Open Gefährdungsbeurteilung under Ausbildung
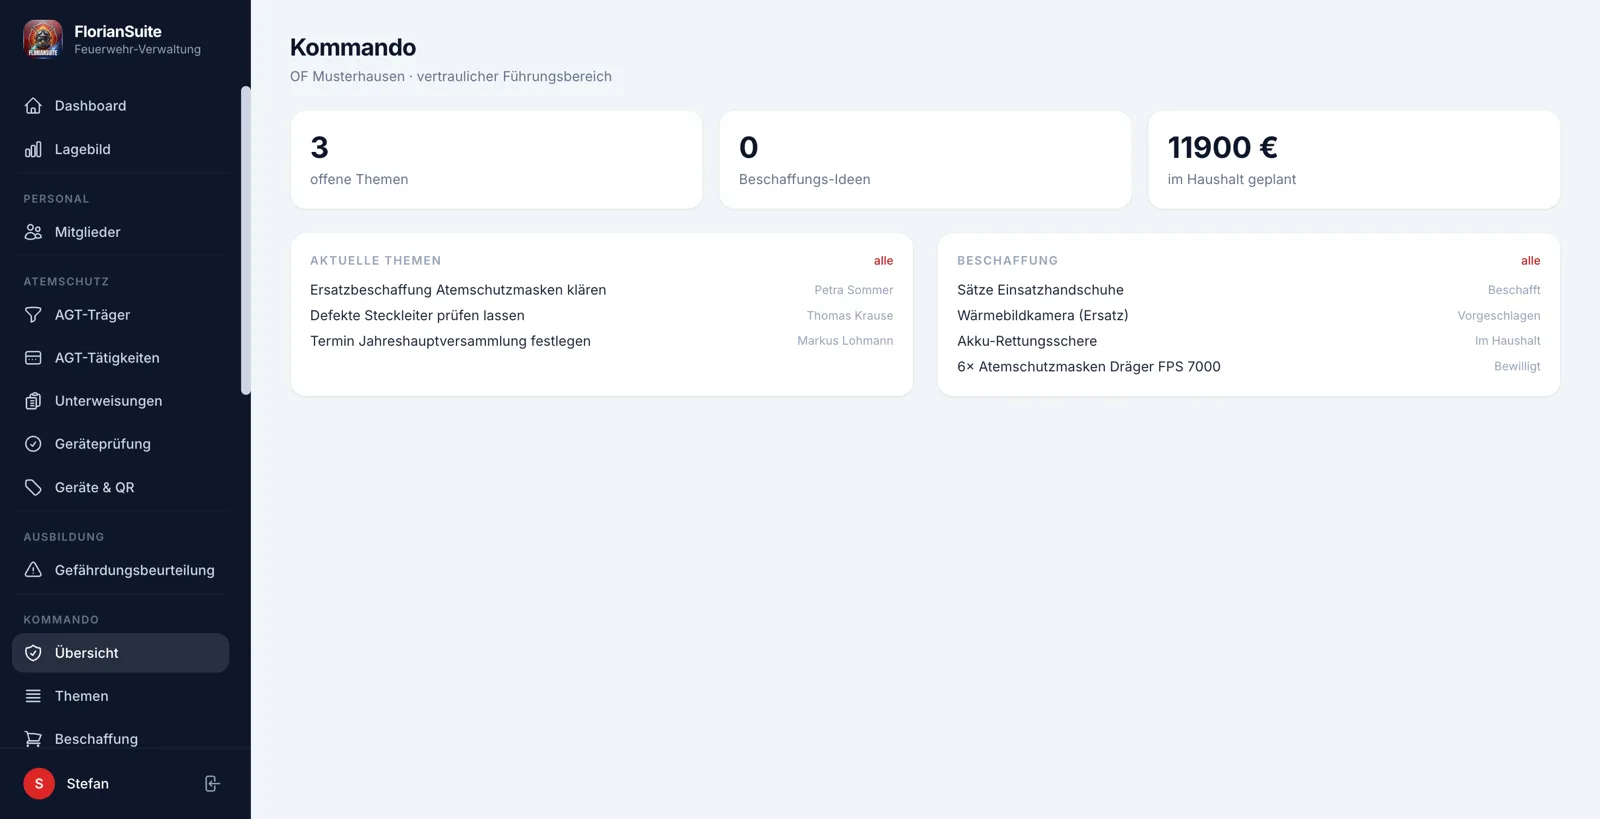 coord(120,570)
